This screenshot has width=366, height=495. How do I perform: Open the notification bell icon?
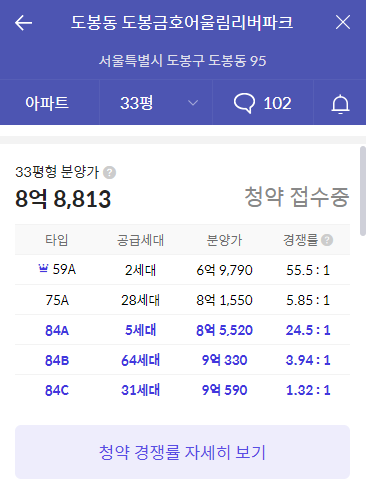pyautogui.click(x=340, y=104)
